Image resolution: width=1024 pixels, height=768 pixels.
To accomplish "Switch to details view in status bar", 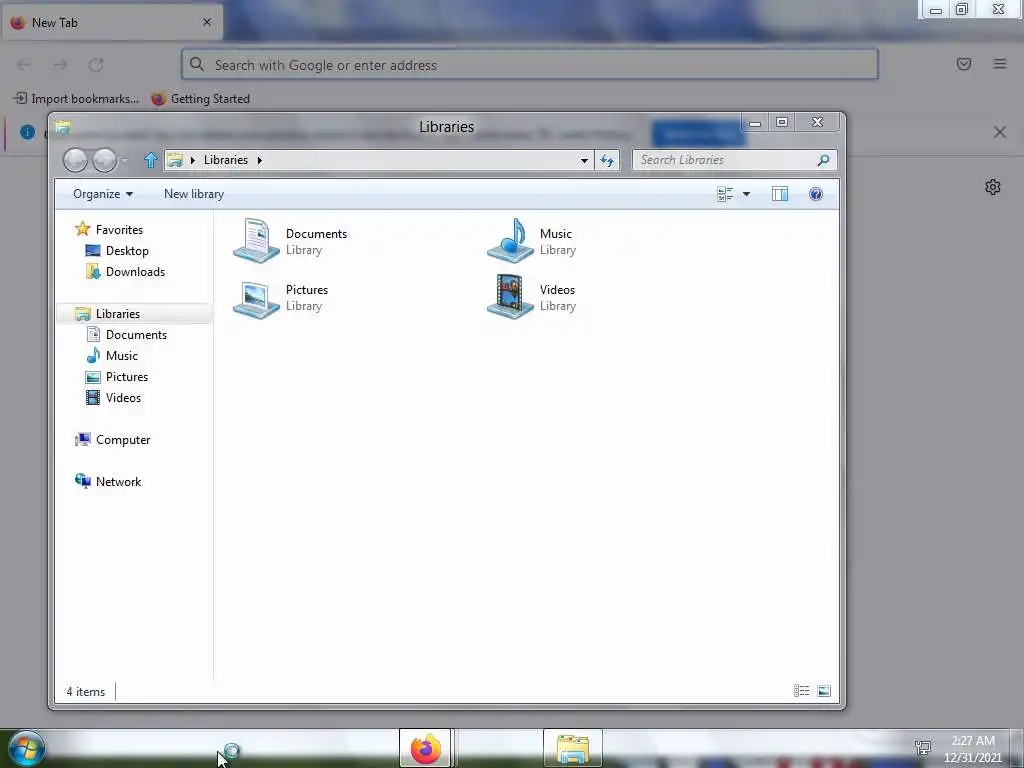I will point(801,691).
